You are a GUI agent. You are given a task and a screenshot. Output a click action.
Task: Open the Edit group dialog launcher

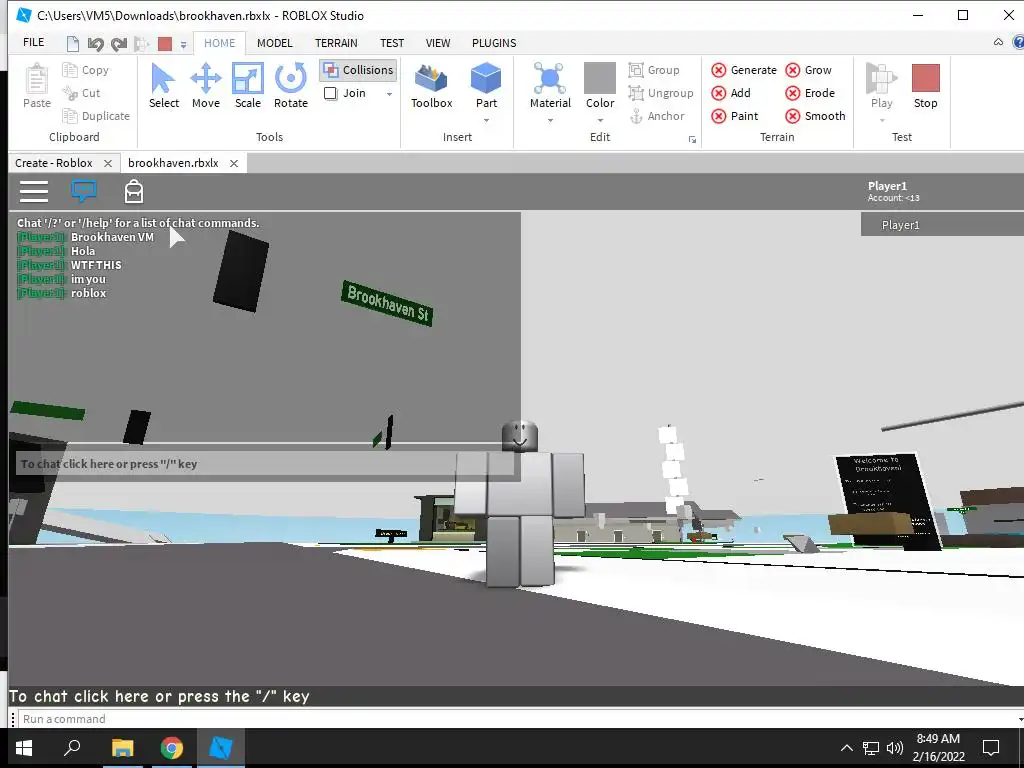click(x=692, y=139)
